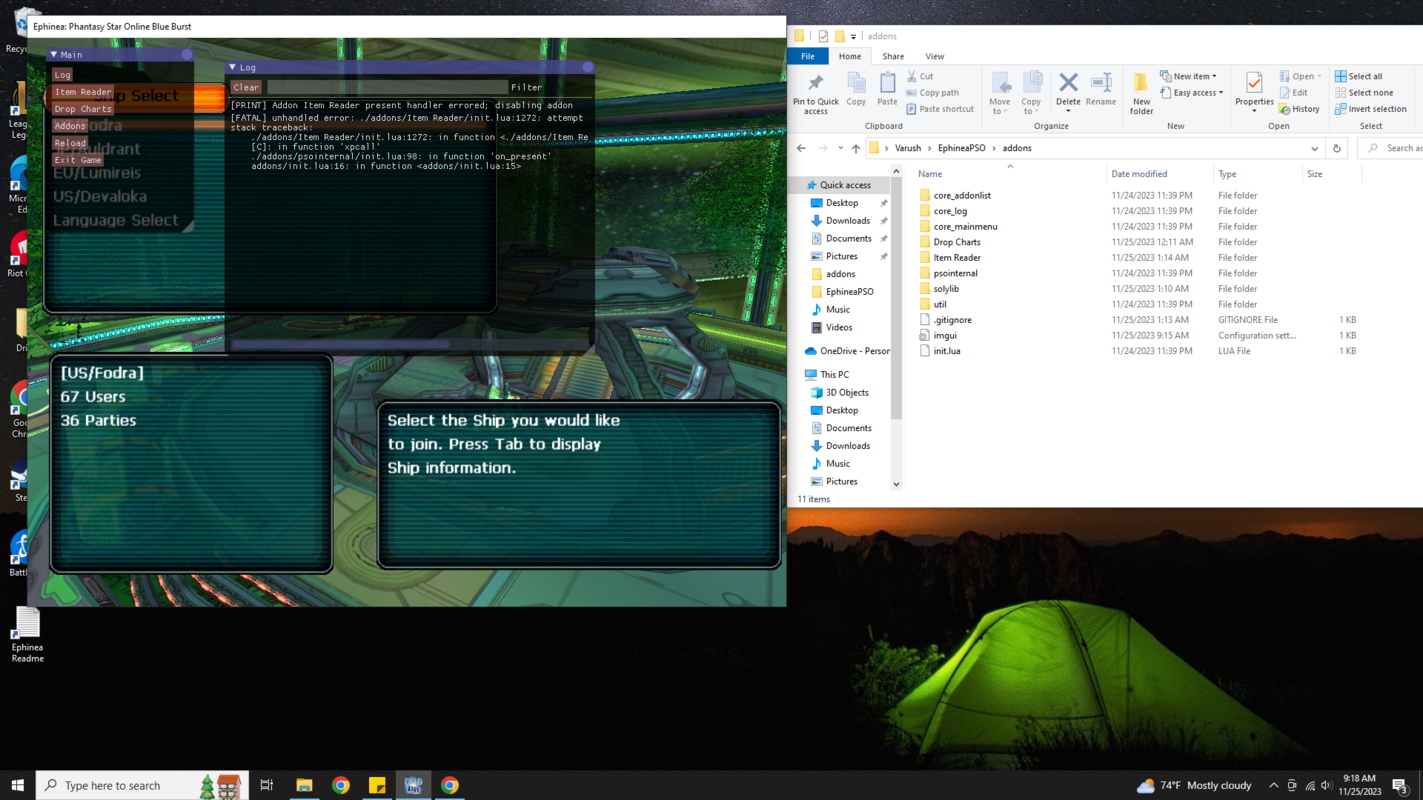Select EphineaPSO in Quick access
This screenshot has height=800, width=1423.
849,292
